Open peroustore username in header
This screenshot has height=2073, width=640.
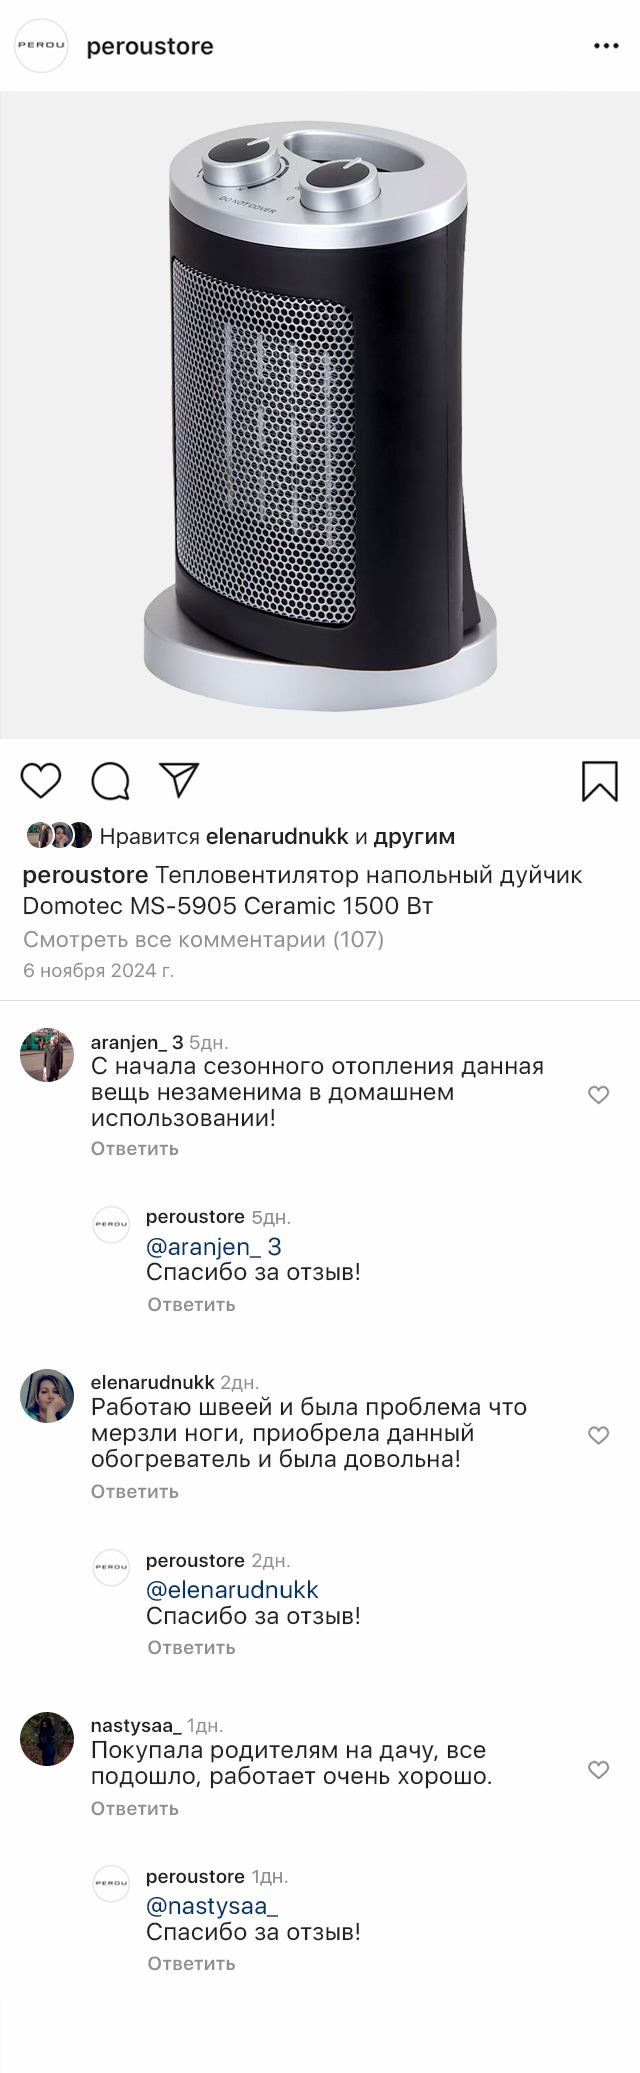pos(150,47)
